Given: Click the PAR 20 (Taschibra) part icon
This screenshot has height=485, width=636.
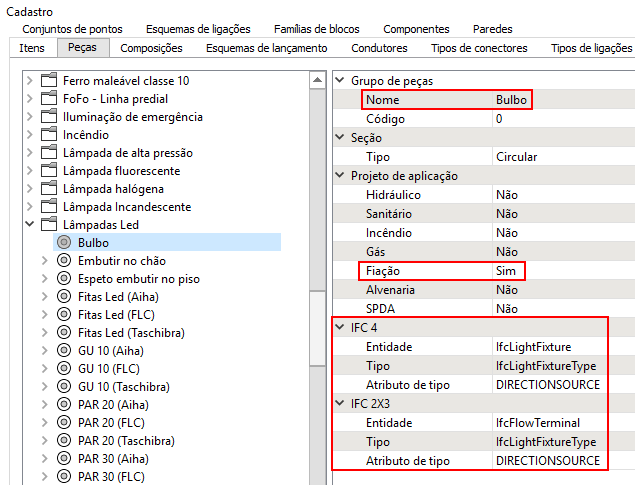Looking at the screenshot, I should pos(65,441).
